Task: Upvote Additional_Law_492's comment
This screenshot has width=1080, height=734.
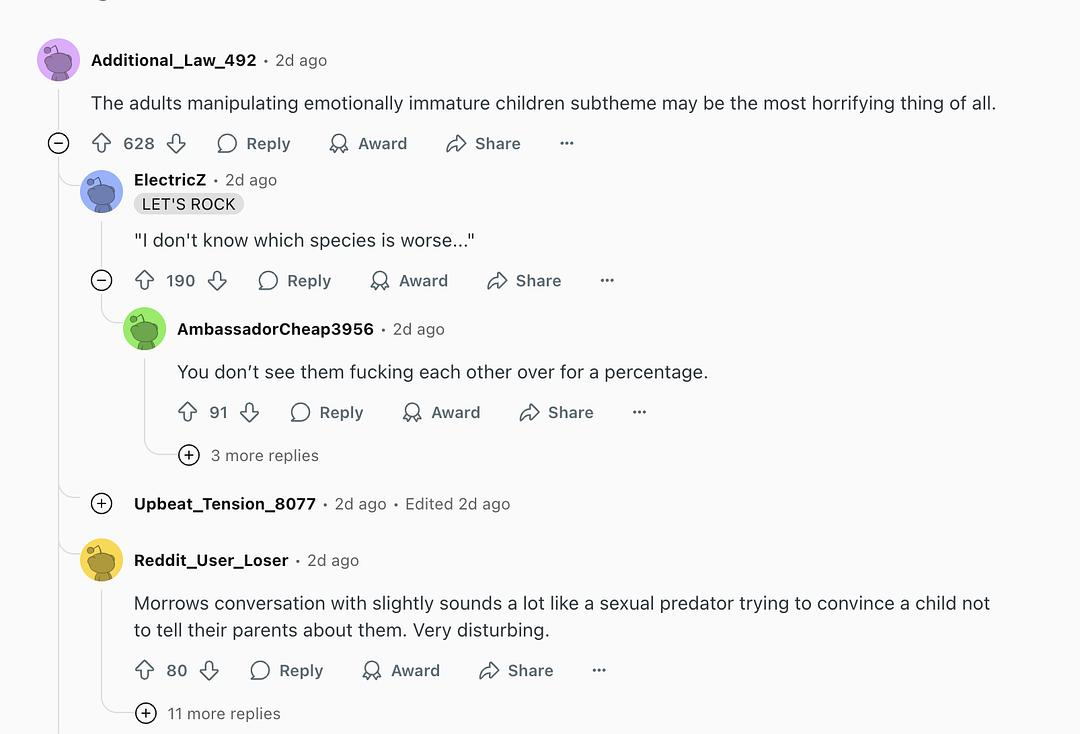Action: tap(101, 144)
